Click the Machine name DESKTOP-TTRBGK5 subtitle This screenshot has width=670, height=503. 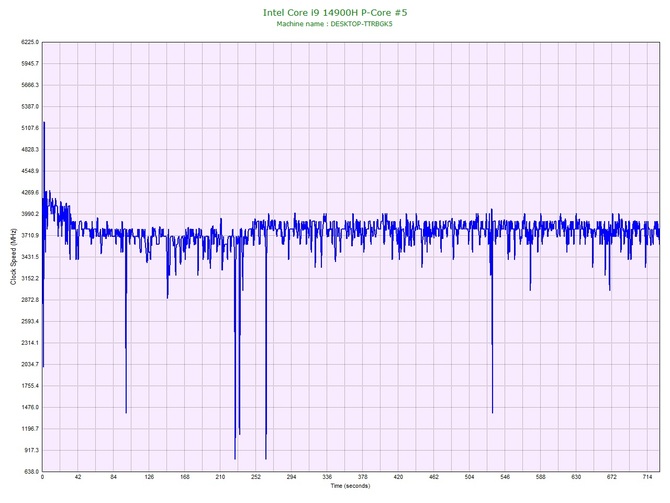[334, 24]
